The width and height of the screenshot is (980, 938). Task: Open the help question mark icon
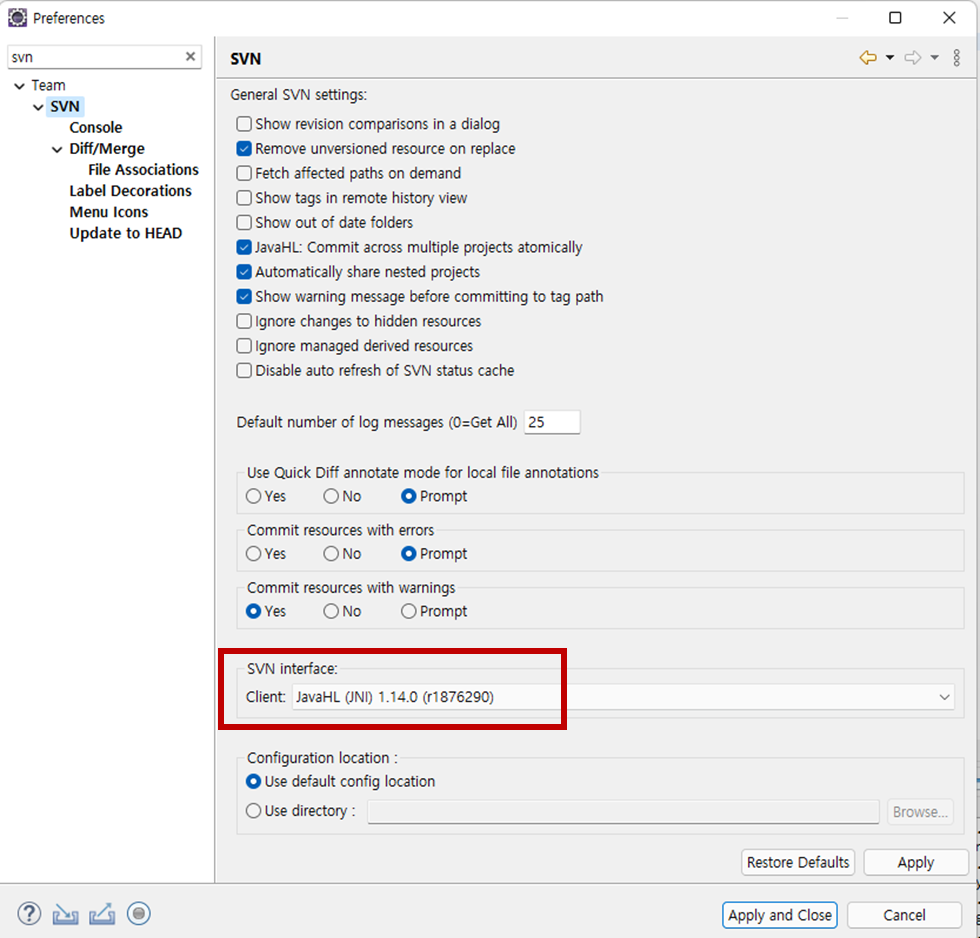point(29,914)
